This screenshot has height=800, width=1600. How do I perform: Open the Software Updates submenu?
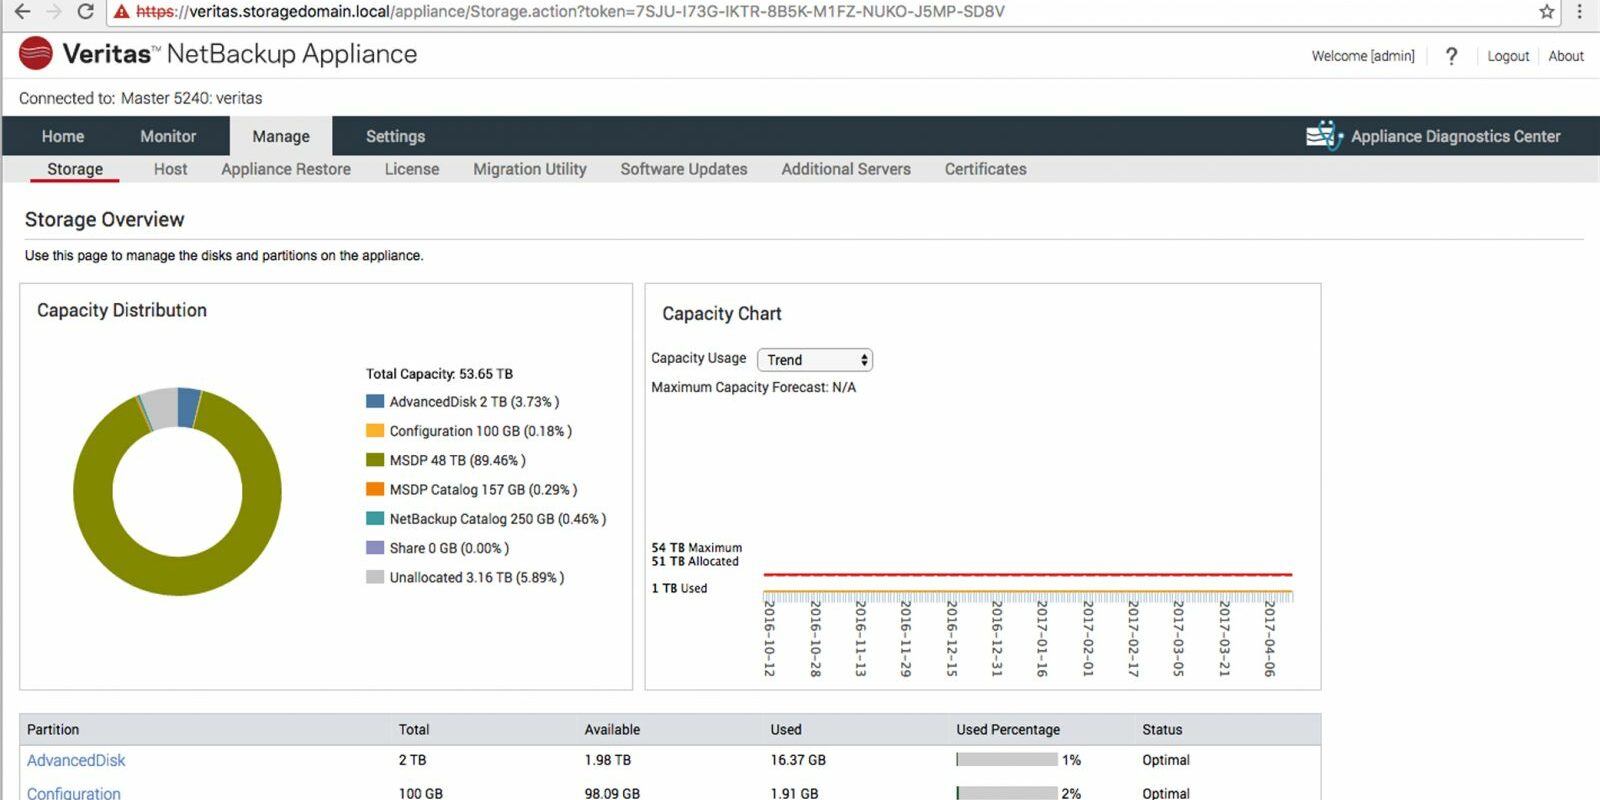click(684, 169)
